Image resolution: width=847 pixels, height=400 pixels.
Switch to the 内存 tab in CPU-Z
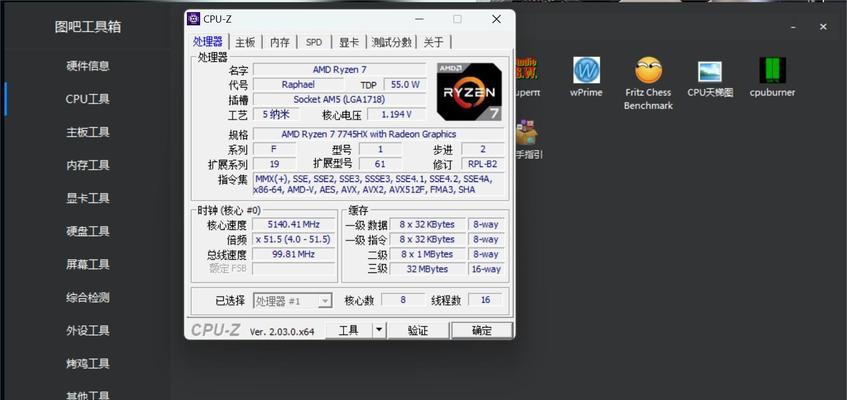pos(279,42)
